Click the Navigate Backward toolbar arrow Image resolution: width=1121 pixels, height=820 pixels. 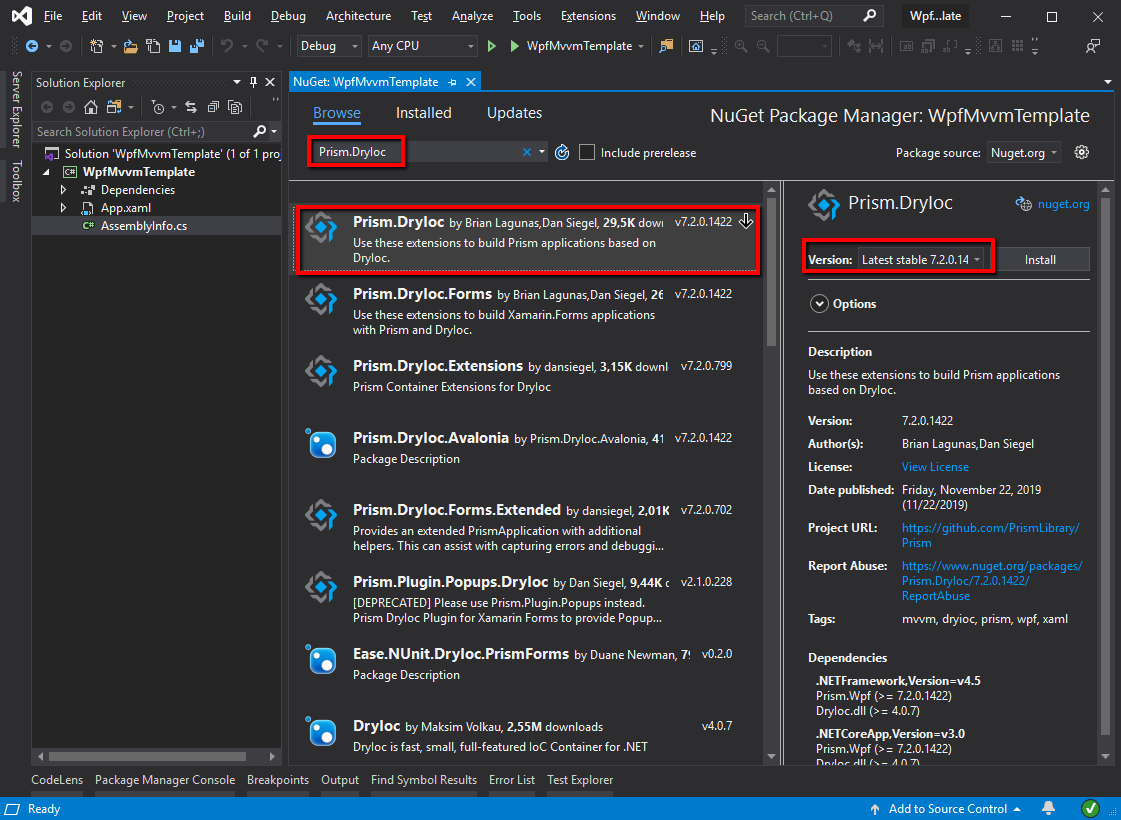[x=32, y=46]
